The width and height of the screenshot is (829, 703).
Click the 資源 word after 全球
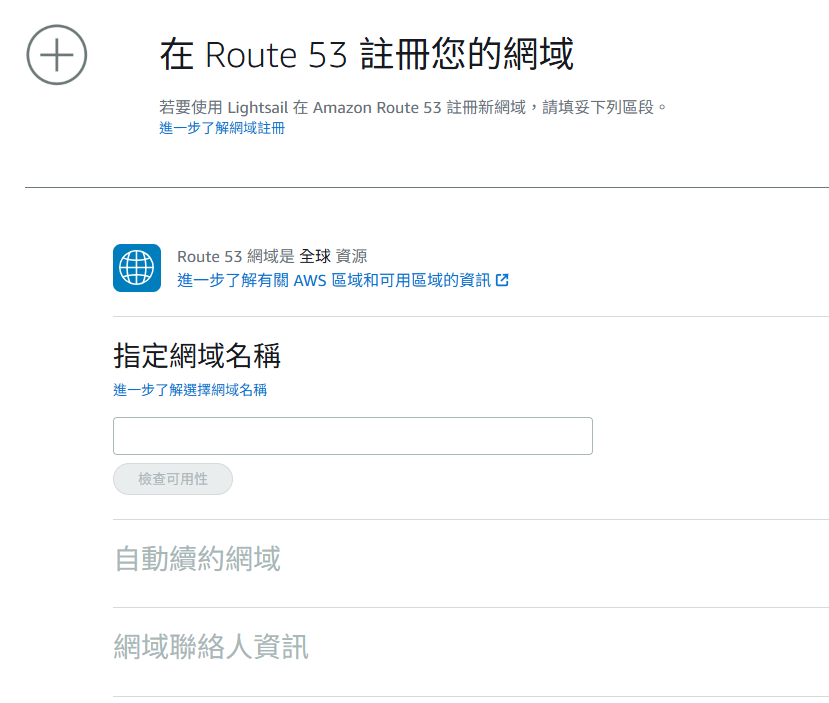click(352, 256)
